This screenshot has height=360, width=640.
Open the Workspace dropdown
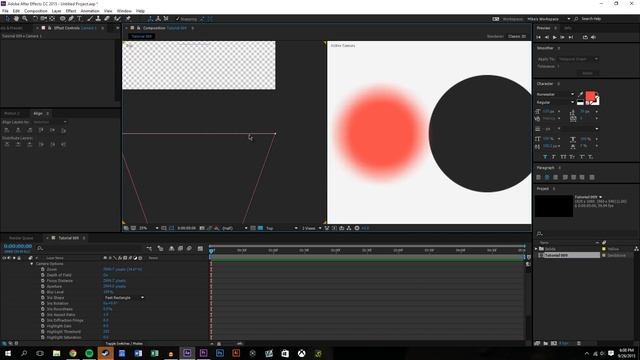[549, 19]
